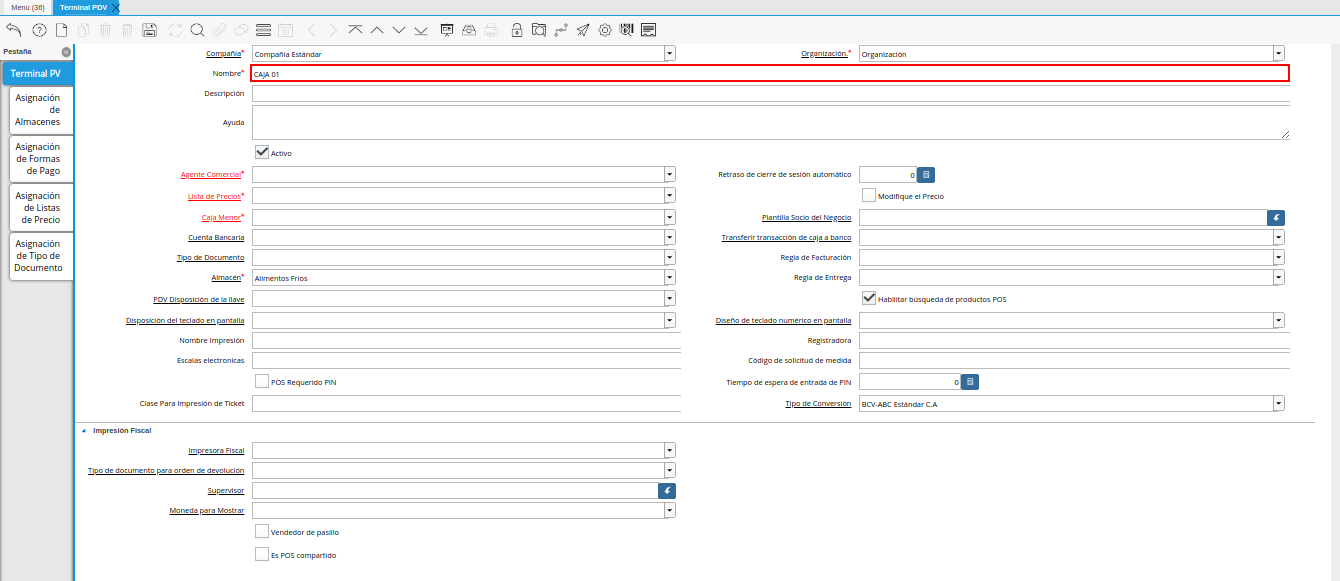Go to the first record icon

[355, 30]
